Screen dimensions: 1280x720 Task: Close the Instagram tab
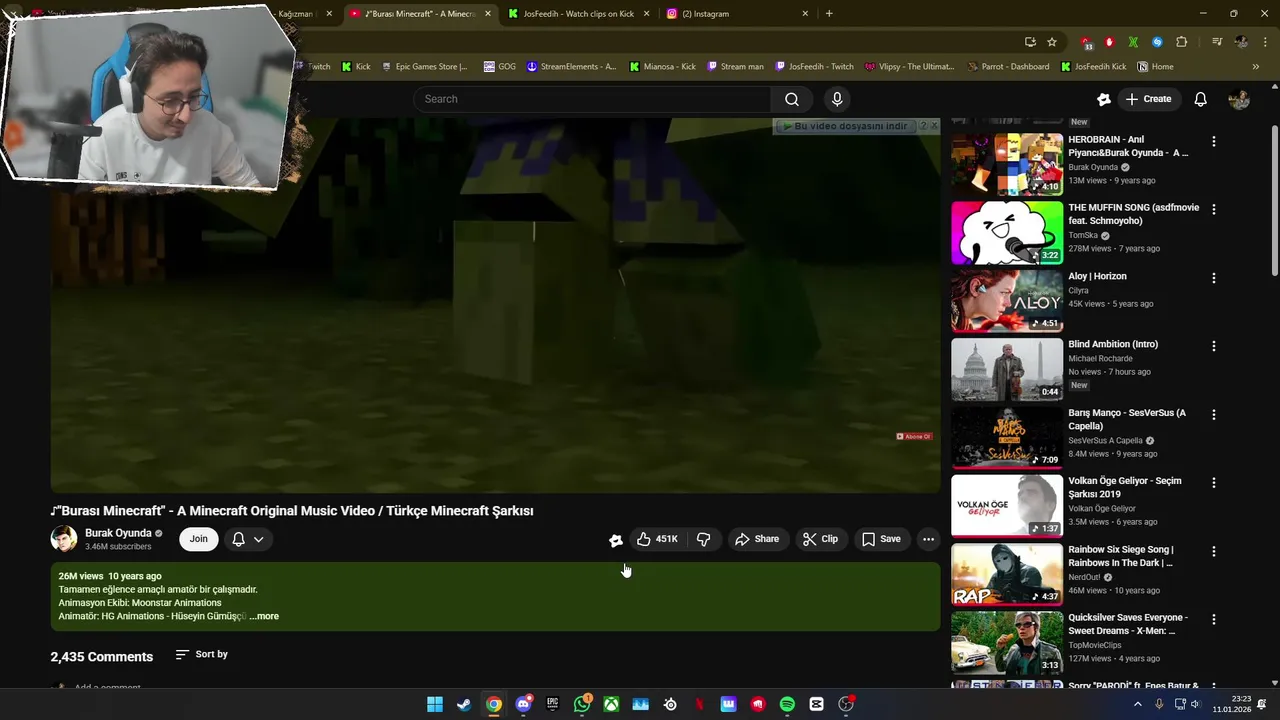point(805,14)
